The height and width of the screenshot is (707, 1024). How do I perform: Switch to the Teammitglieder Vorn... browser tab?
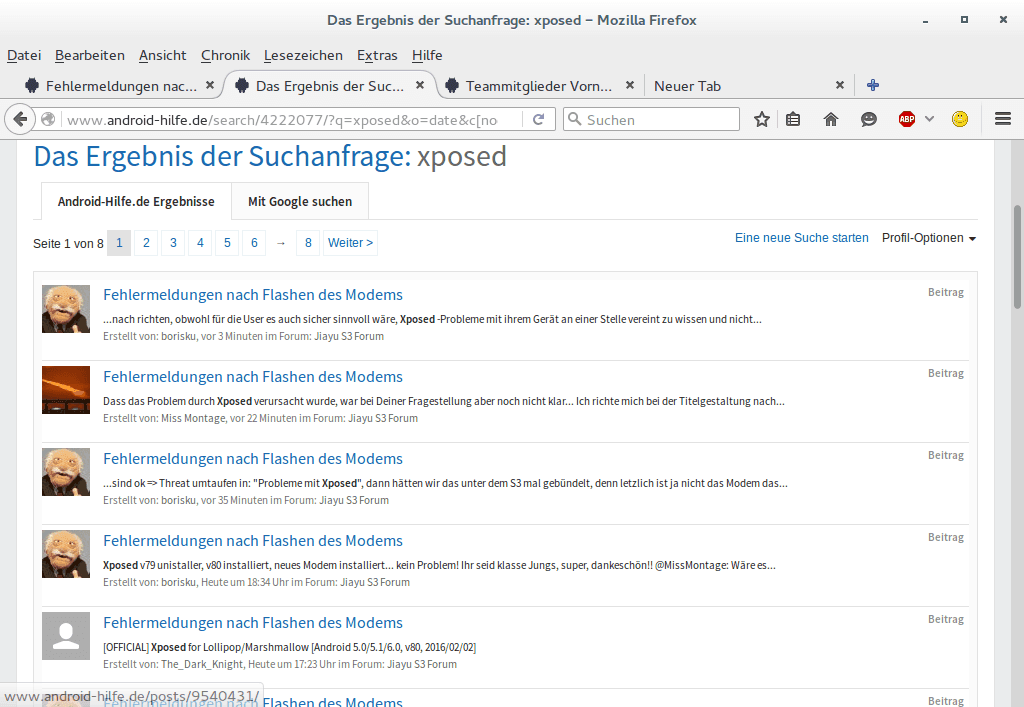click(539, 86)
